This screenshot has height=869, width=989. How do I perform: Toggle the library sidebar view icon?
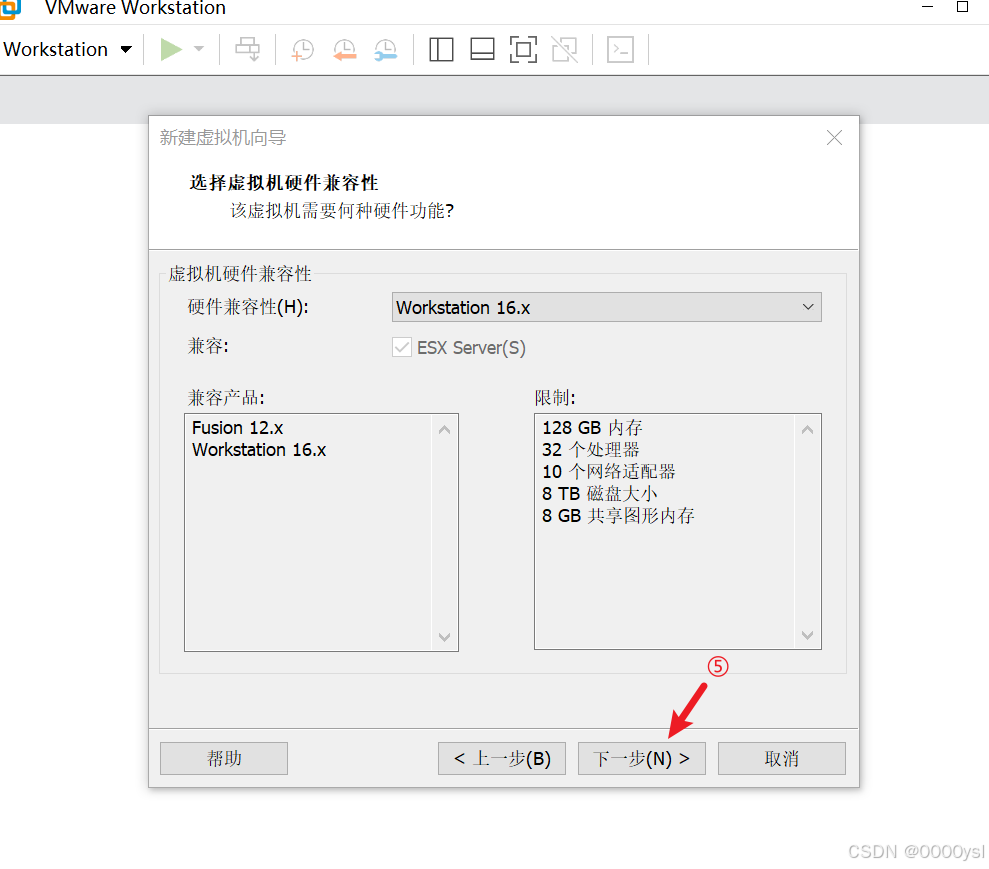point(441,49)
